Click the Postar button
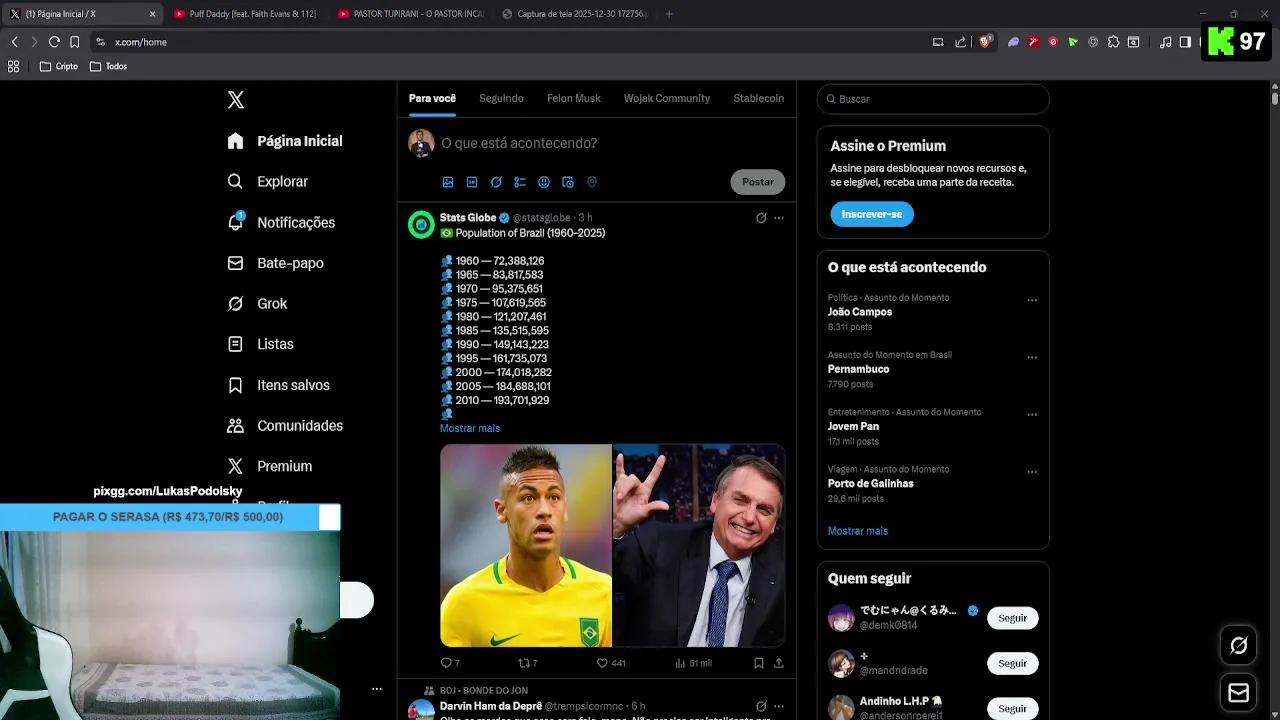This screenshot has width=1280, height=720. 758,182
